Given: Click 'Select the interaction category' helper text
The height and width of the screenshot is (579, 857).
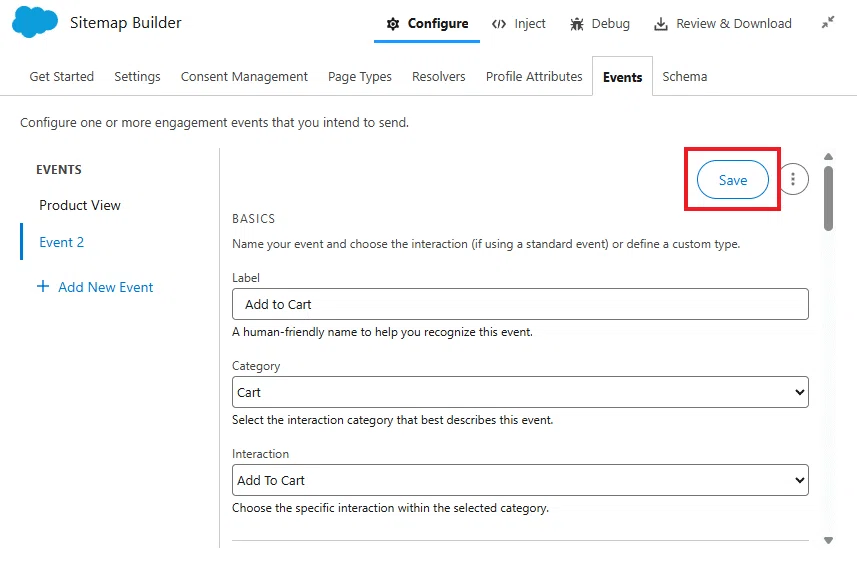Looking at the screenshot, I should tap(392, 420).
